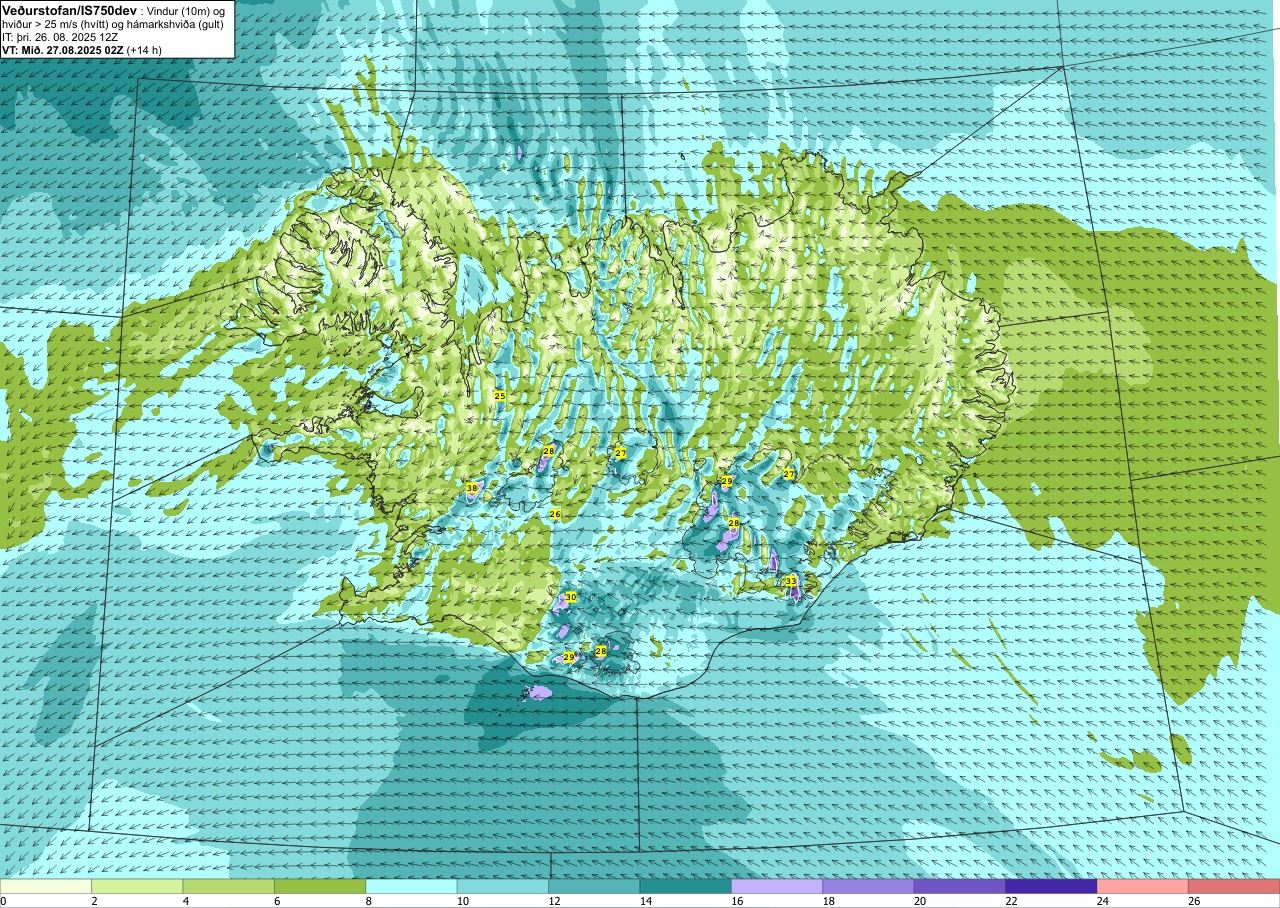Select the legend tick label 0
This screenshot has width=1280, height=908.
tap(4, 901)
